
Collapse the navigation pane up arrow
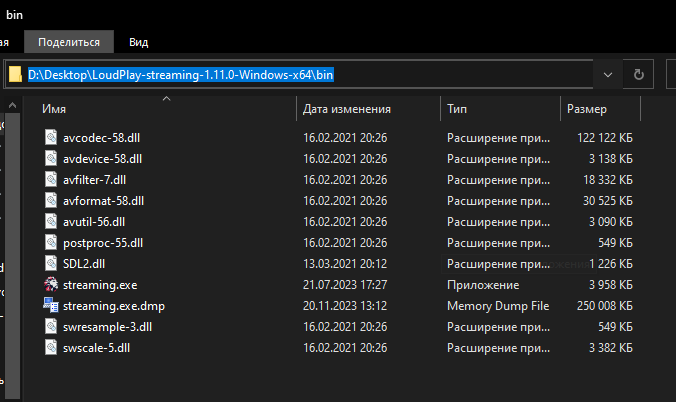[13, 105]
